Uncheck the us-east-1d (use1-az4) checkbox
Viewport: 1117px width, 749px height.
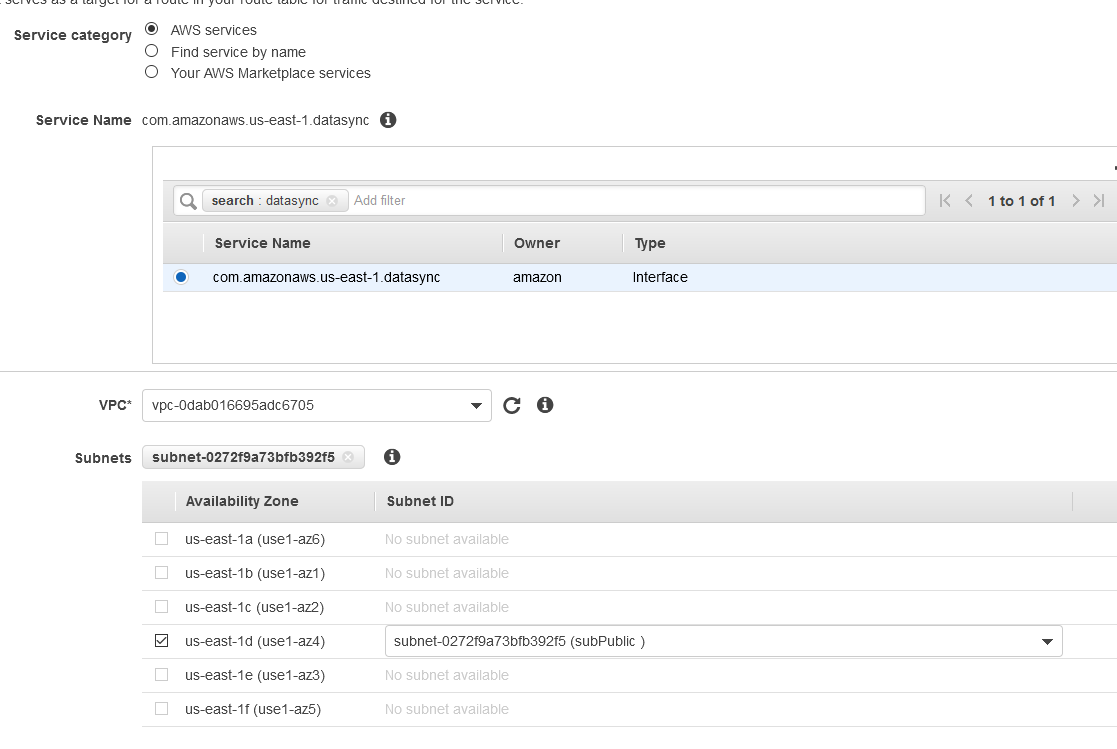[x=162, y=641]
